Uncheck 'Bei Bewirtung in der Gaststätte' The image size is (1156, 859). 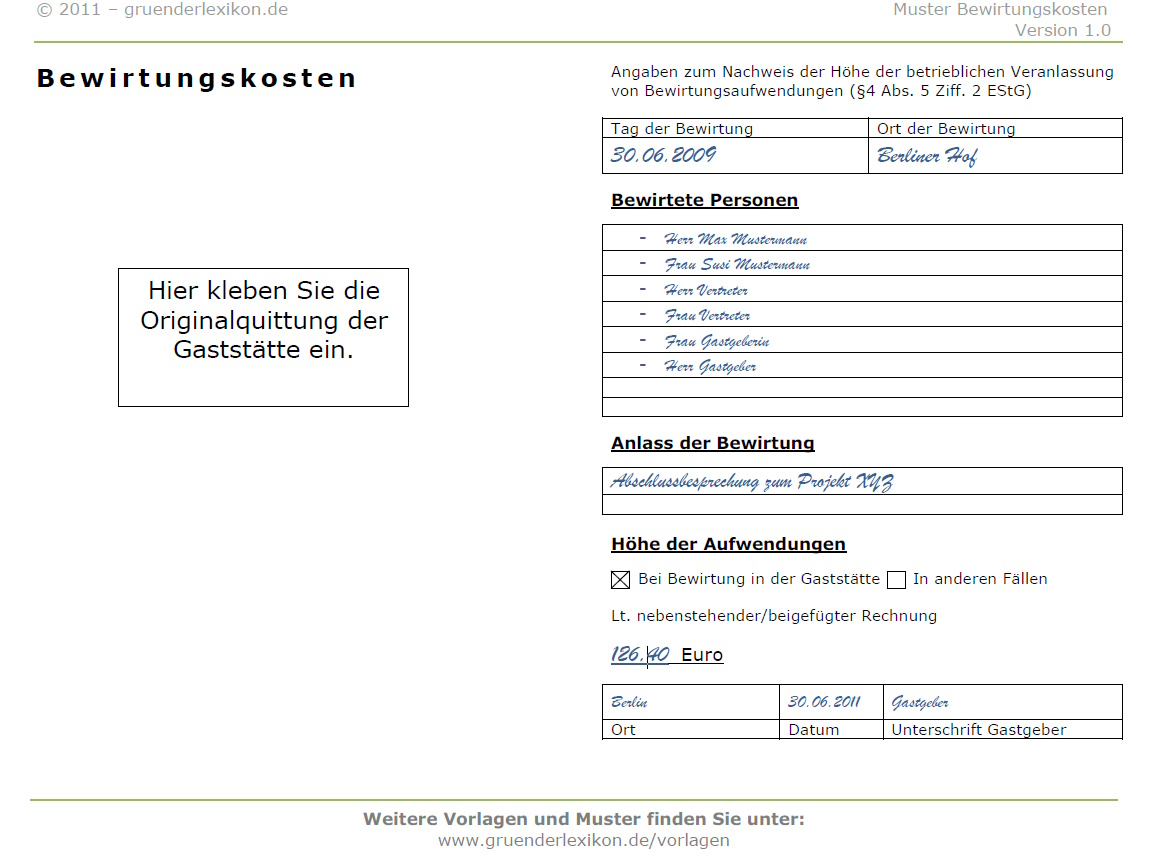point(619,580)
